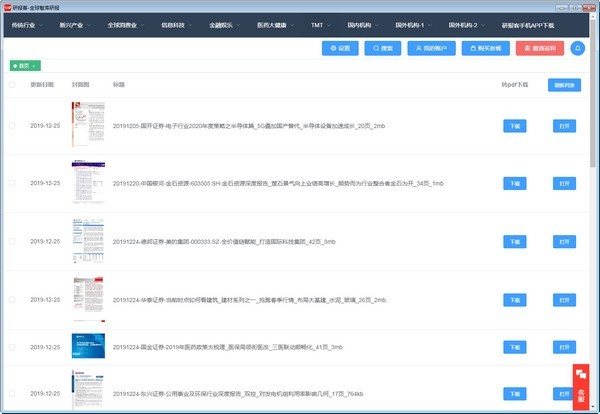Check the box for the 国开证券 report row

[12, 126]
